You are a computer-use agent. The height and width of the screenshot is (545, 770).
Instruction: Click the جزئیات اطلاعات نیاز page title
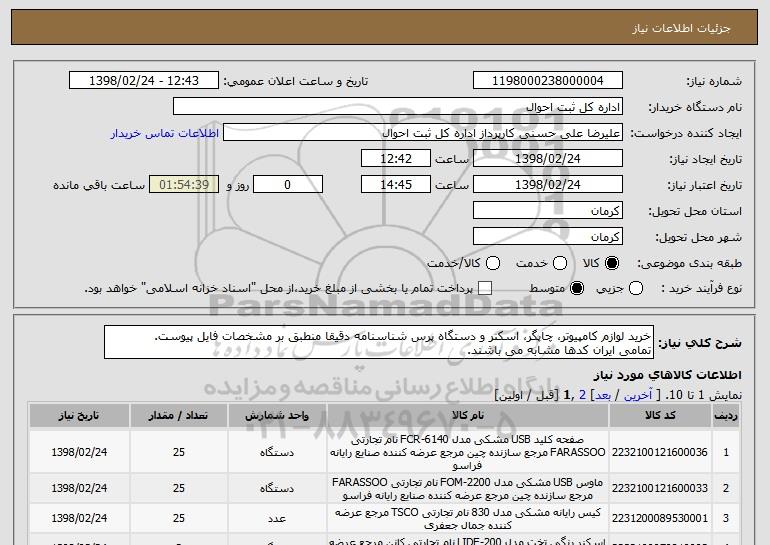[x=681, y=28]
